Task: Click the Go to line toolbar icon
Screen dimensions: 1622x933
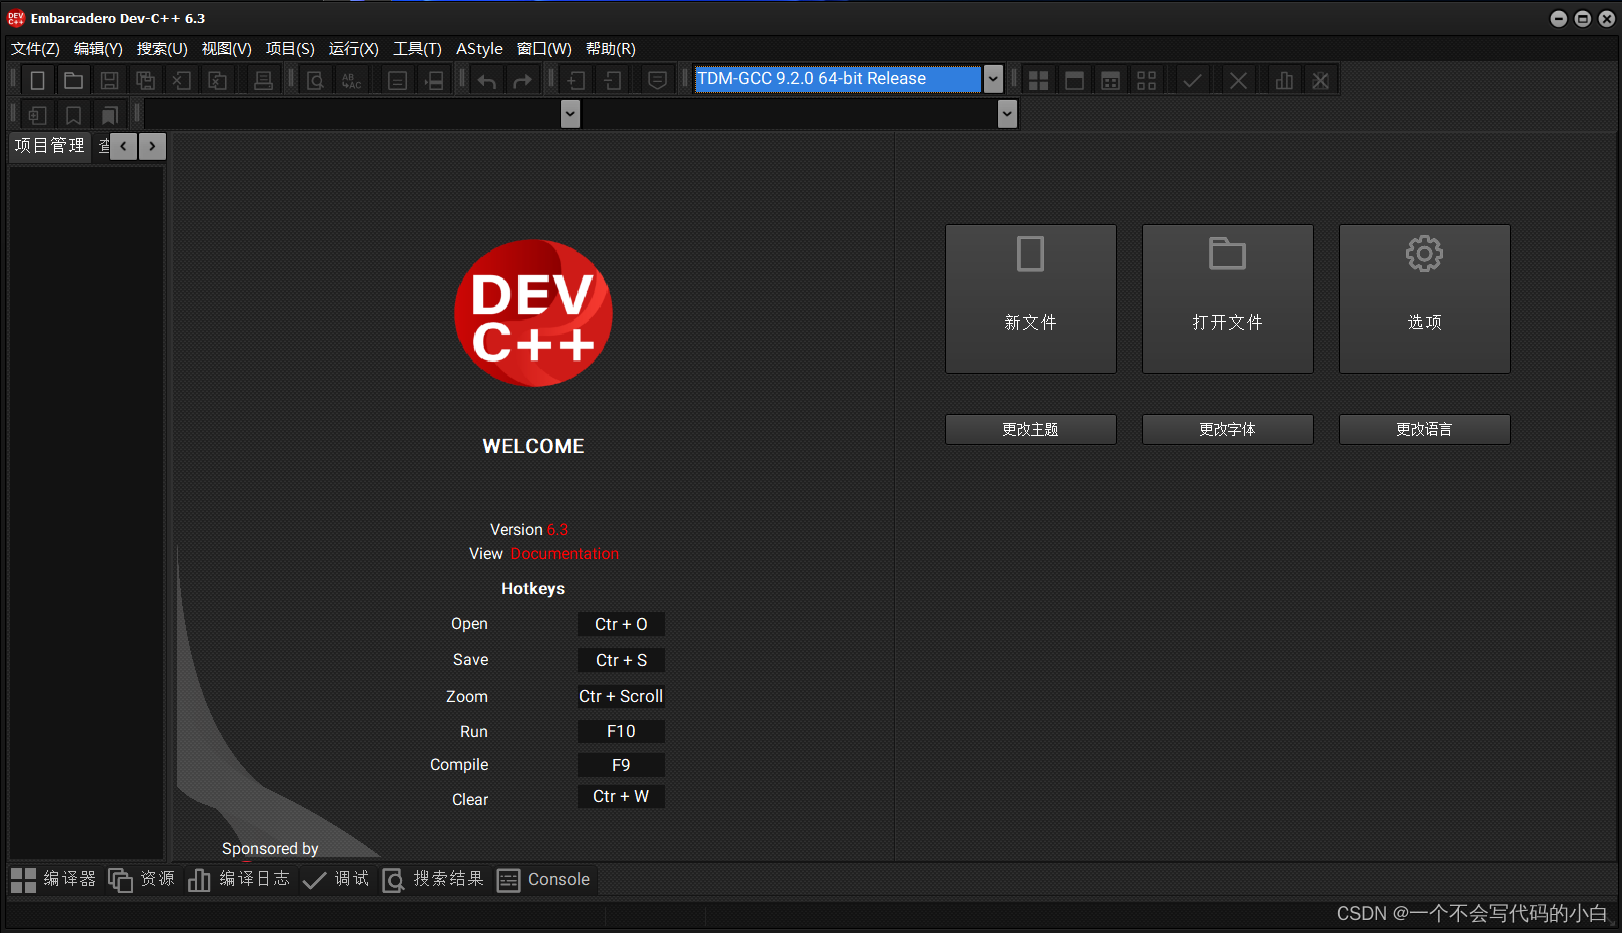Action: 397,81
